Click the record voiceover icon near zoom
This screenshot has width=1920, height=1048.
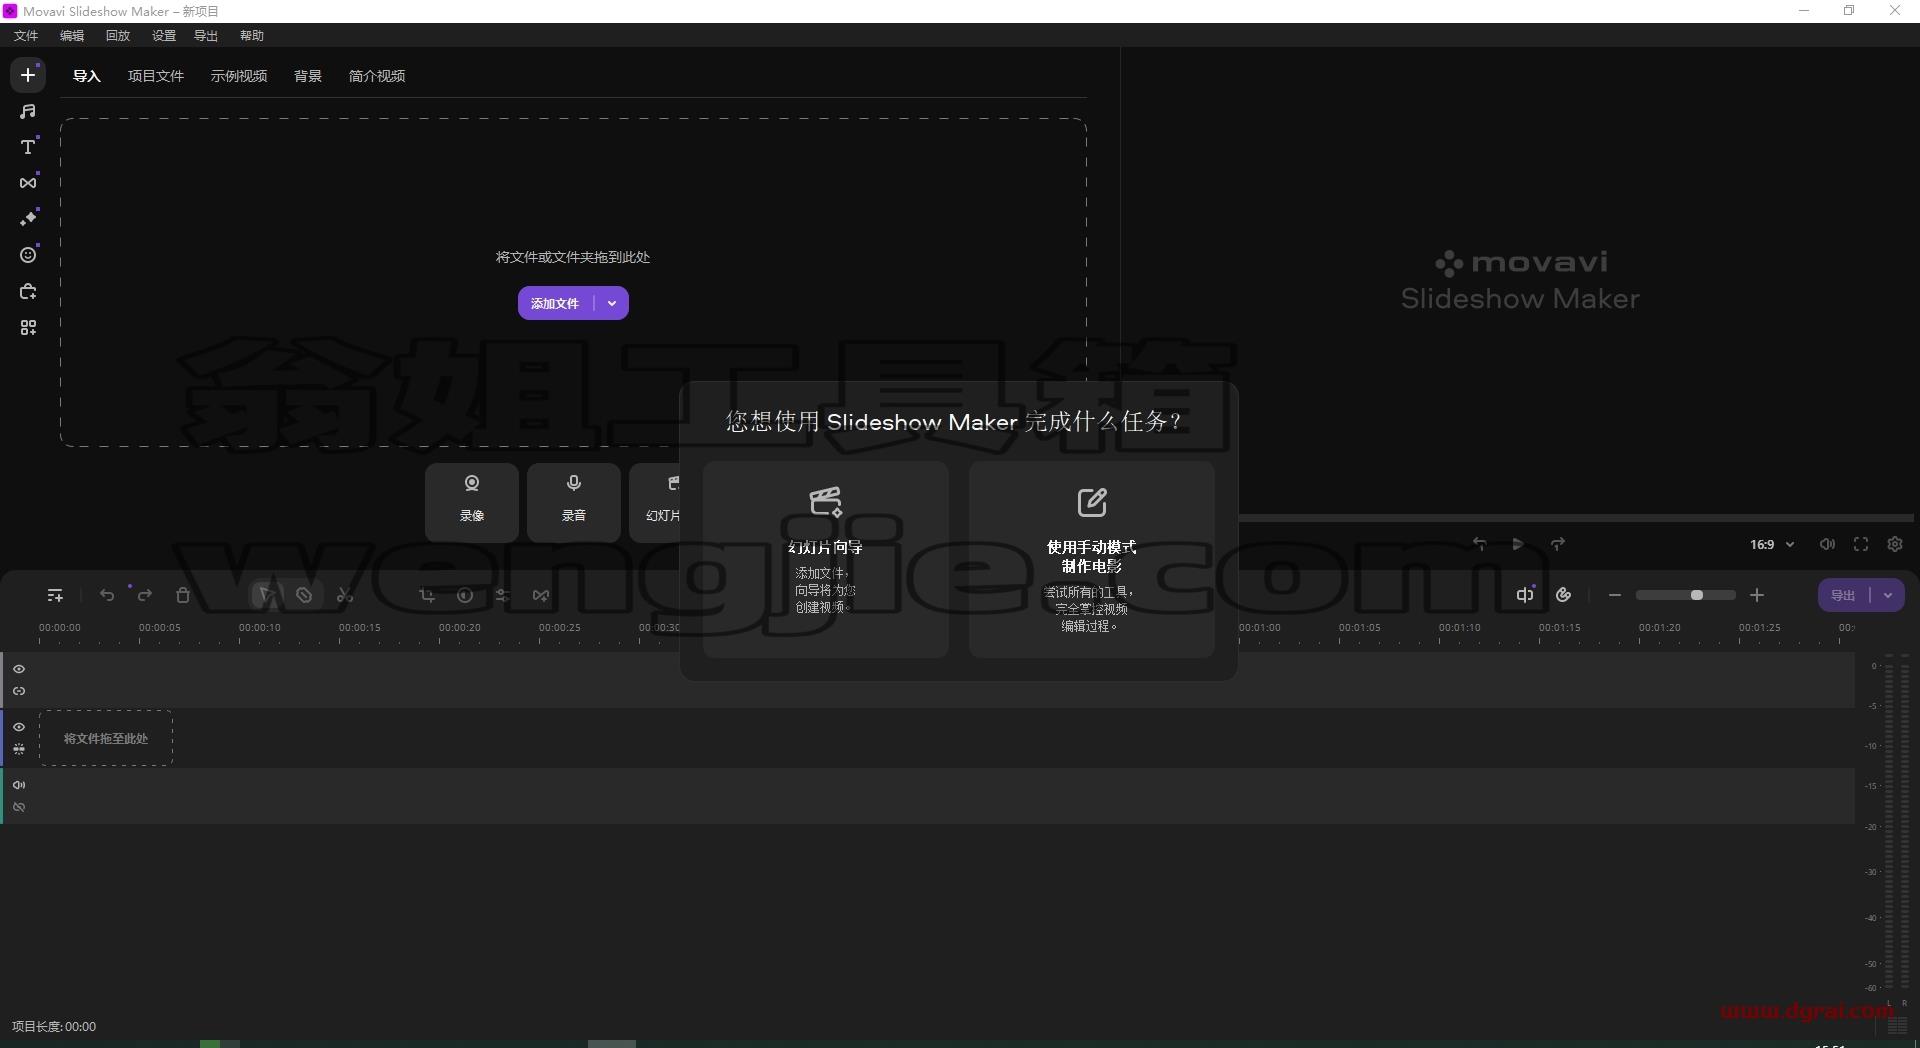pos(1525,595)
